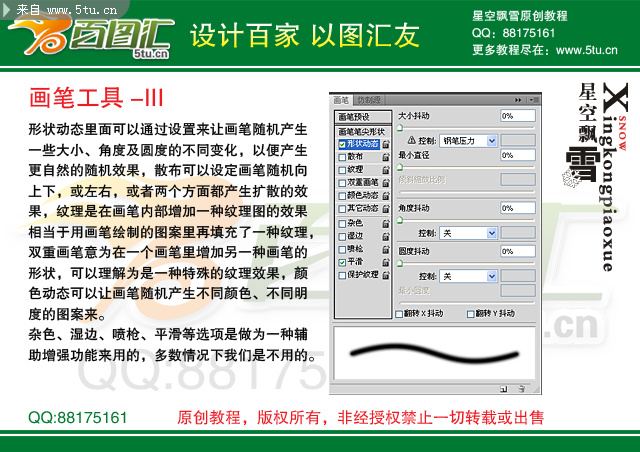
Task: Uncheck the 平滑 checkbox
Action: point(343,261)
